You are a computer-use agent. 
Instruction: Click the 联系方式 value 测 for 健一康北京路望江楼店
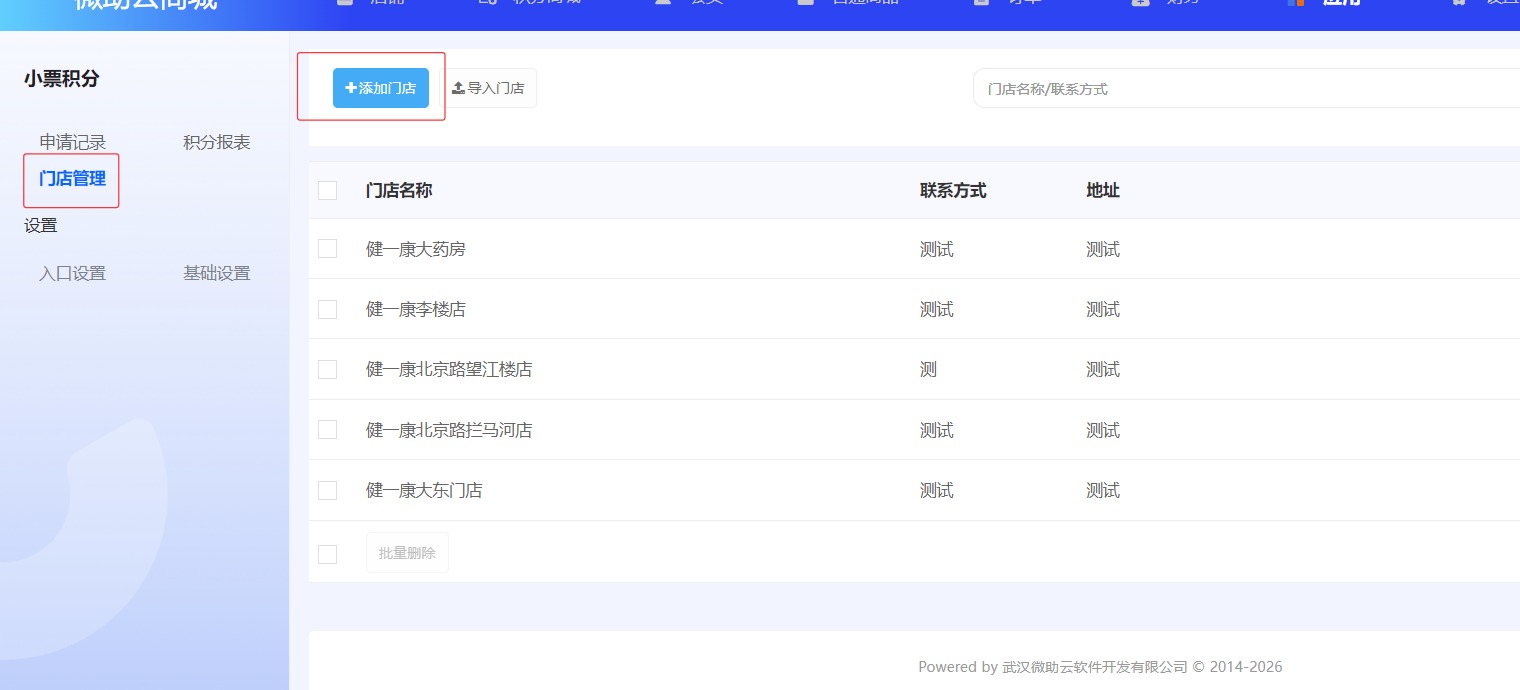pos(929,369)
